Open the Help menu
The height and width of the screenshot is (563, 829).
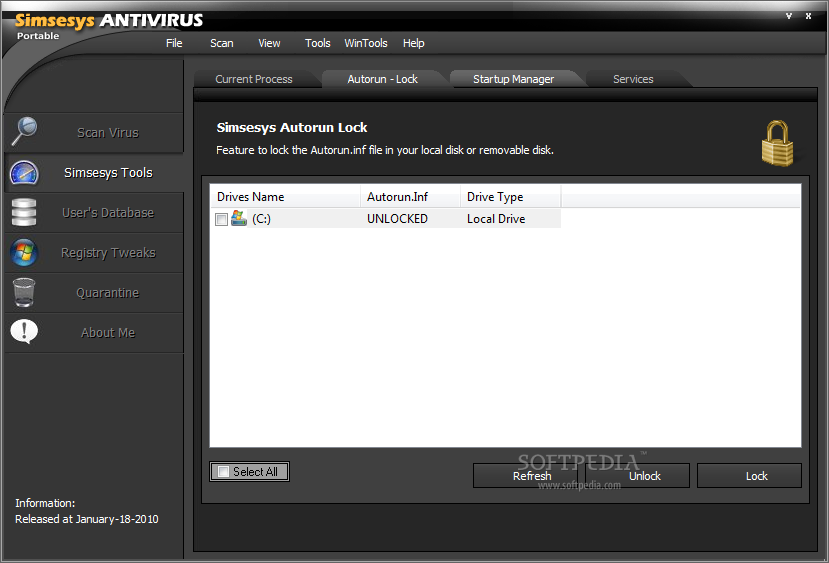[413, 43]
